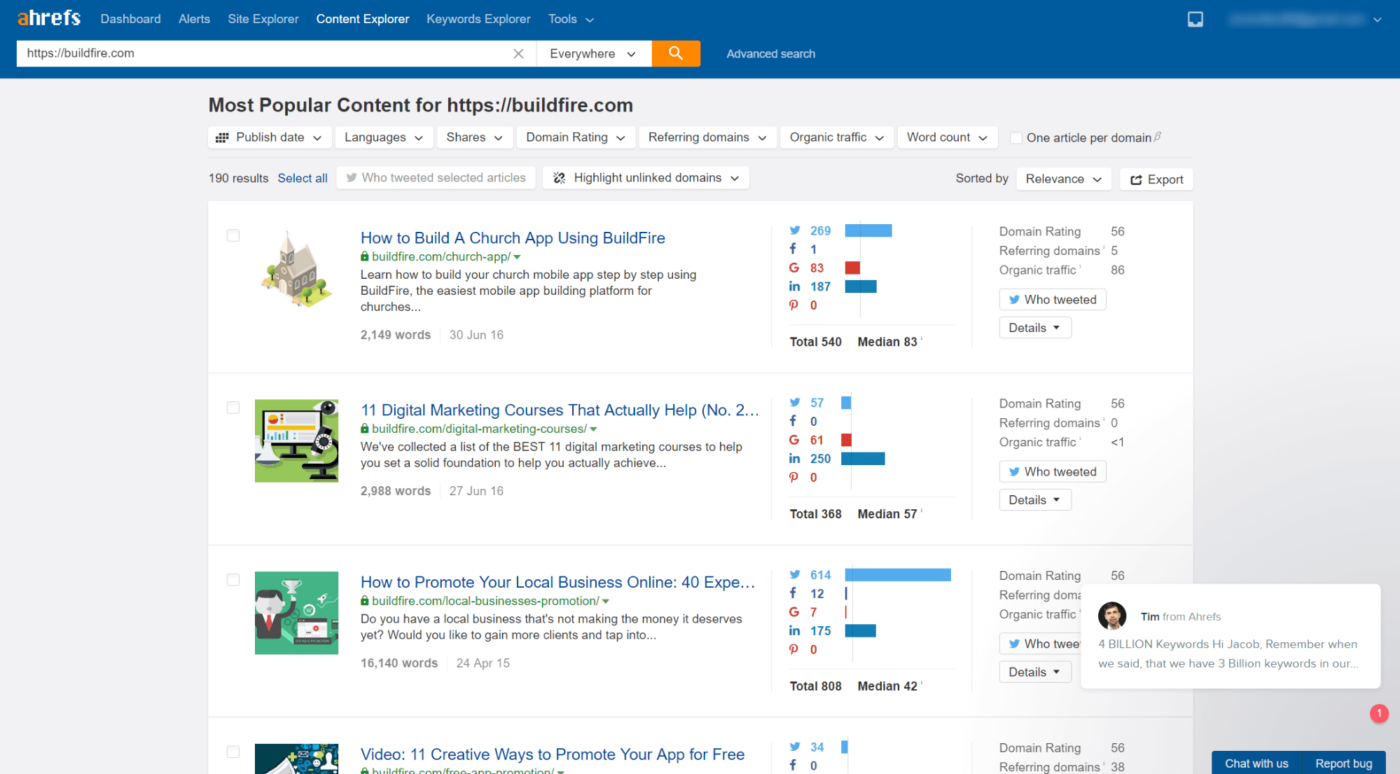Expand Details for Digital Marketing Courses article
The height and width of the screenshot is (774, 1400).
[x=1035, y=500]
